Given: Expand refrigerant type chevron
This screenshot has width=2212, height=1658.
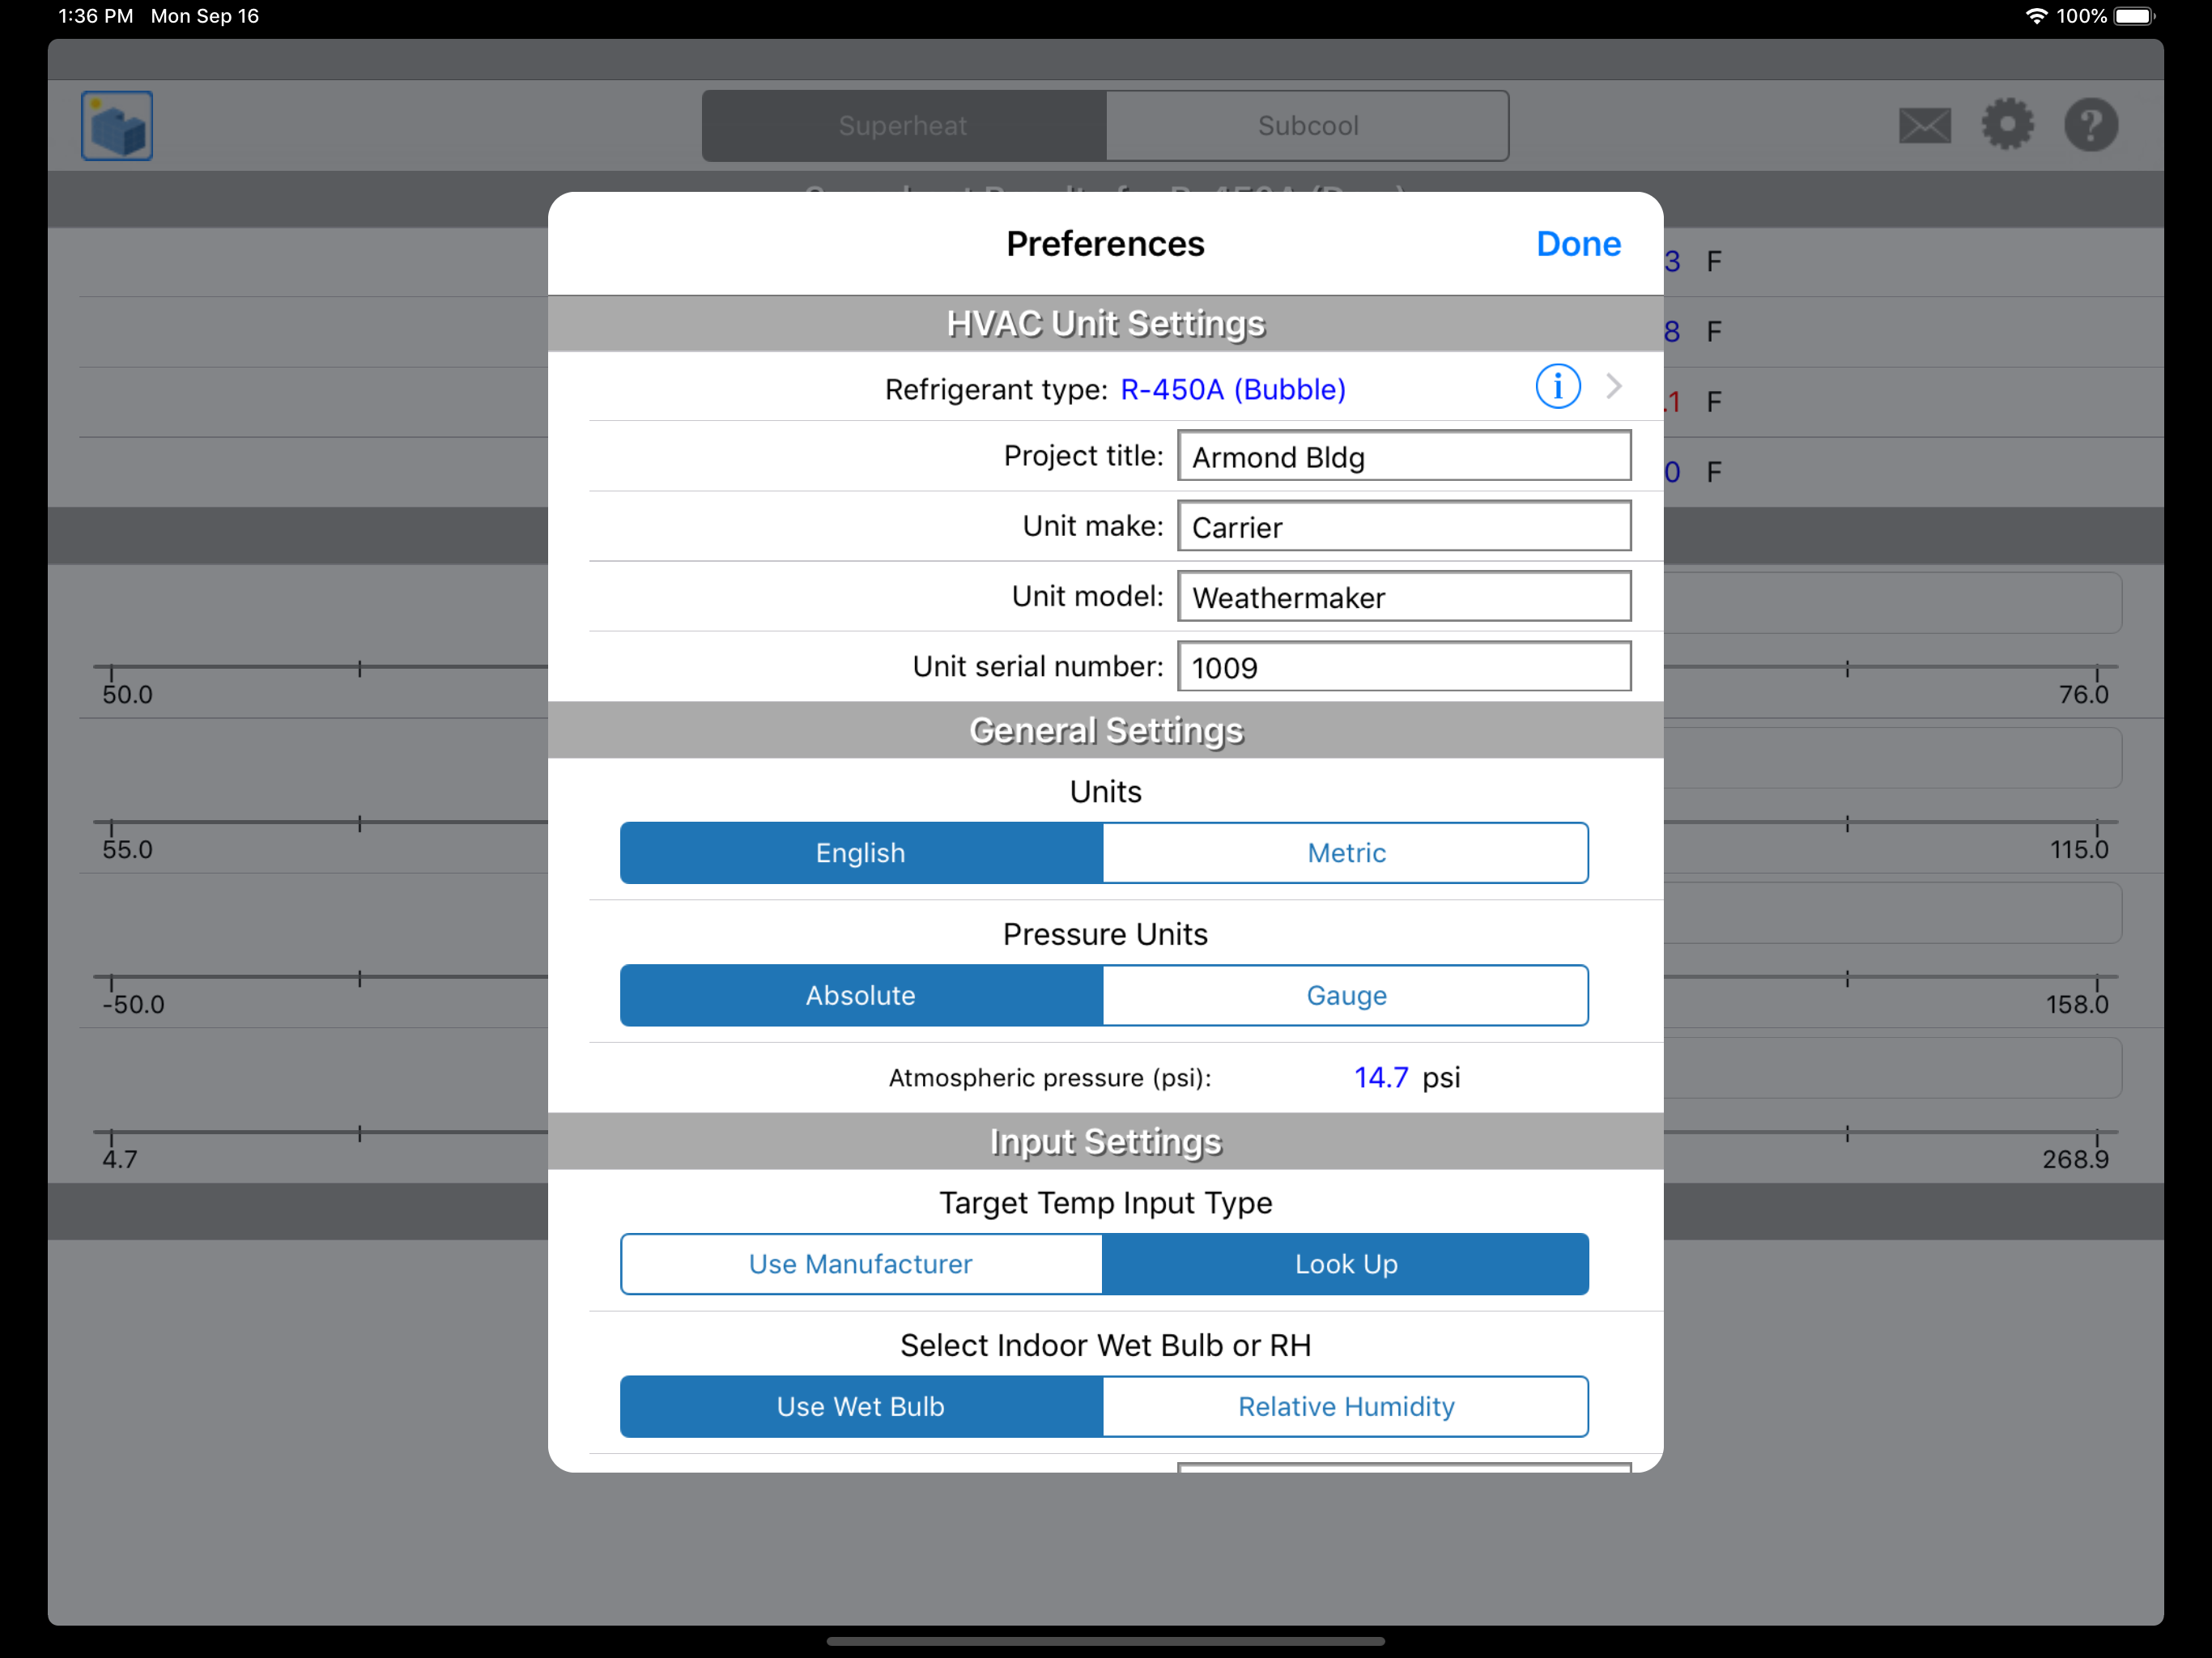Looking at the screenshot, I should [x=1613, y=387].
